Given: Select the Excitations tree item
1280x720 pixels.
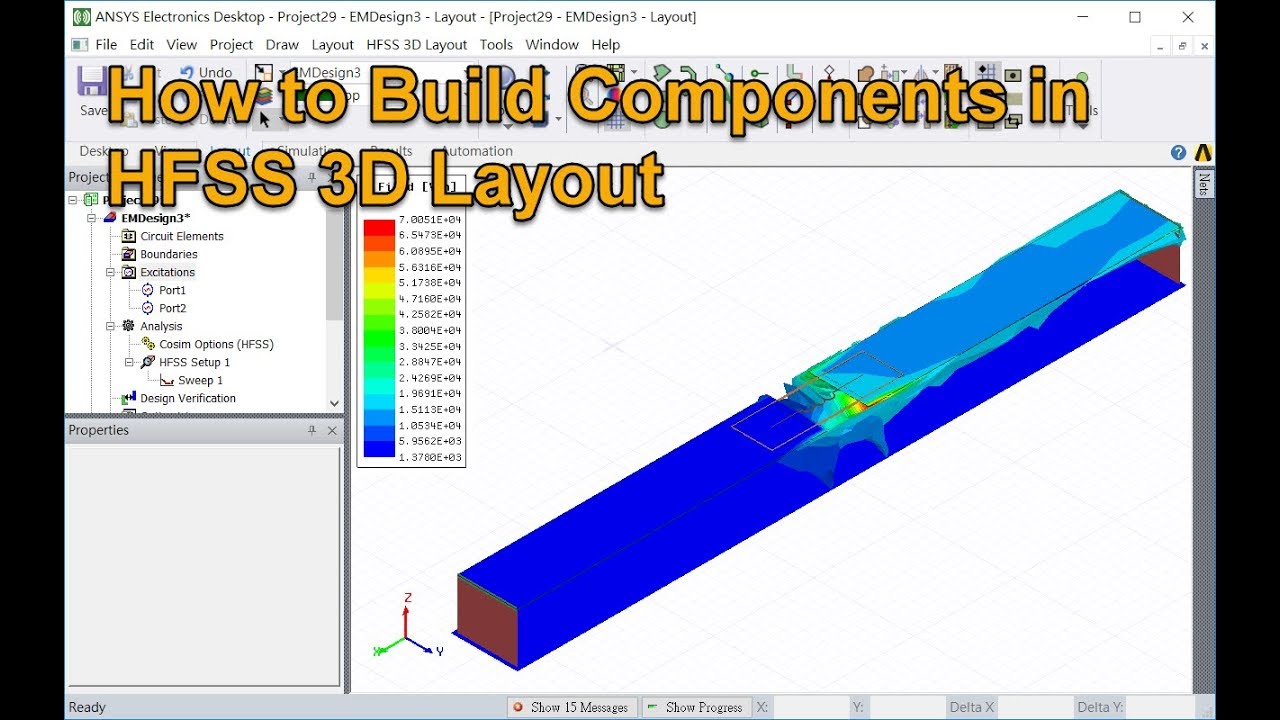Looking at the screenshot, I should 167,272.
